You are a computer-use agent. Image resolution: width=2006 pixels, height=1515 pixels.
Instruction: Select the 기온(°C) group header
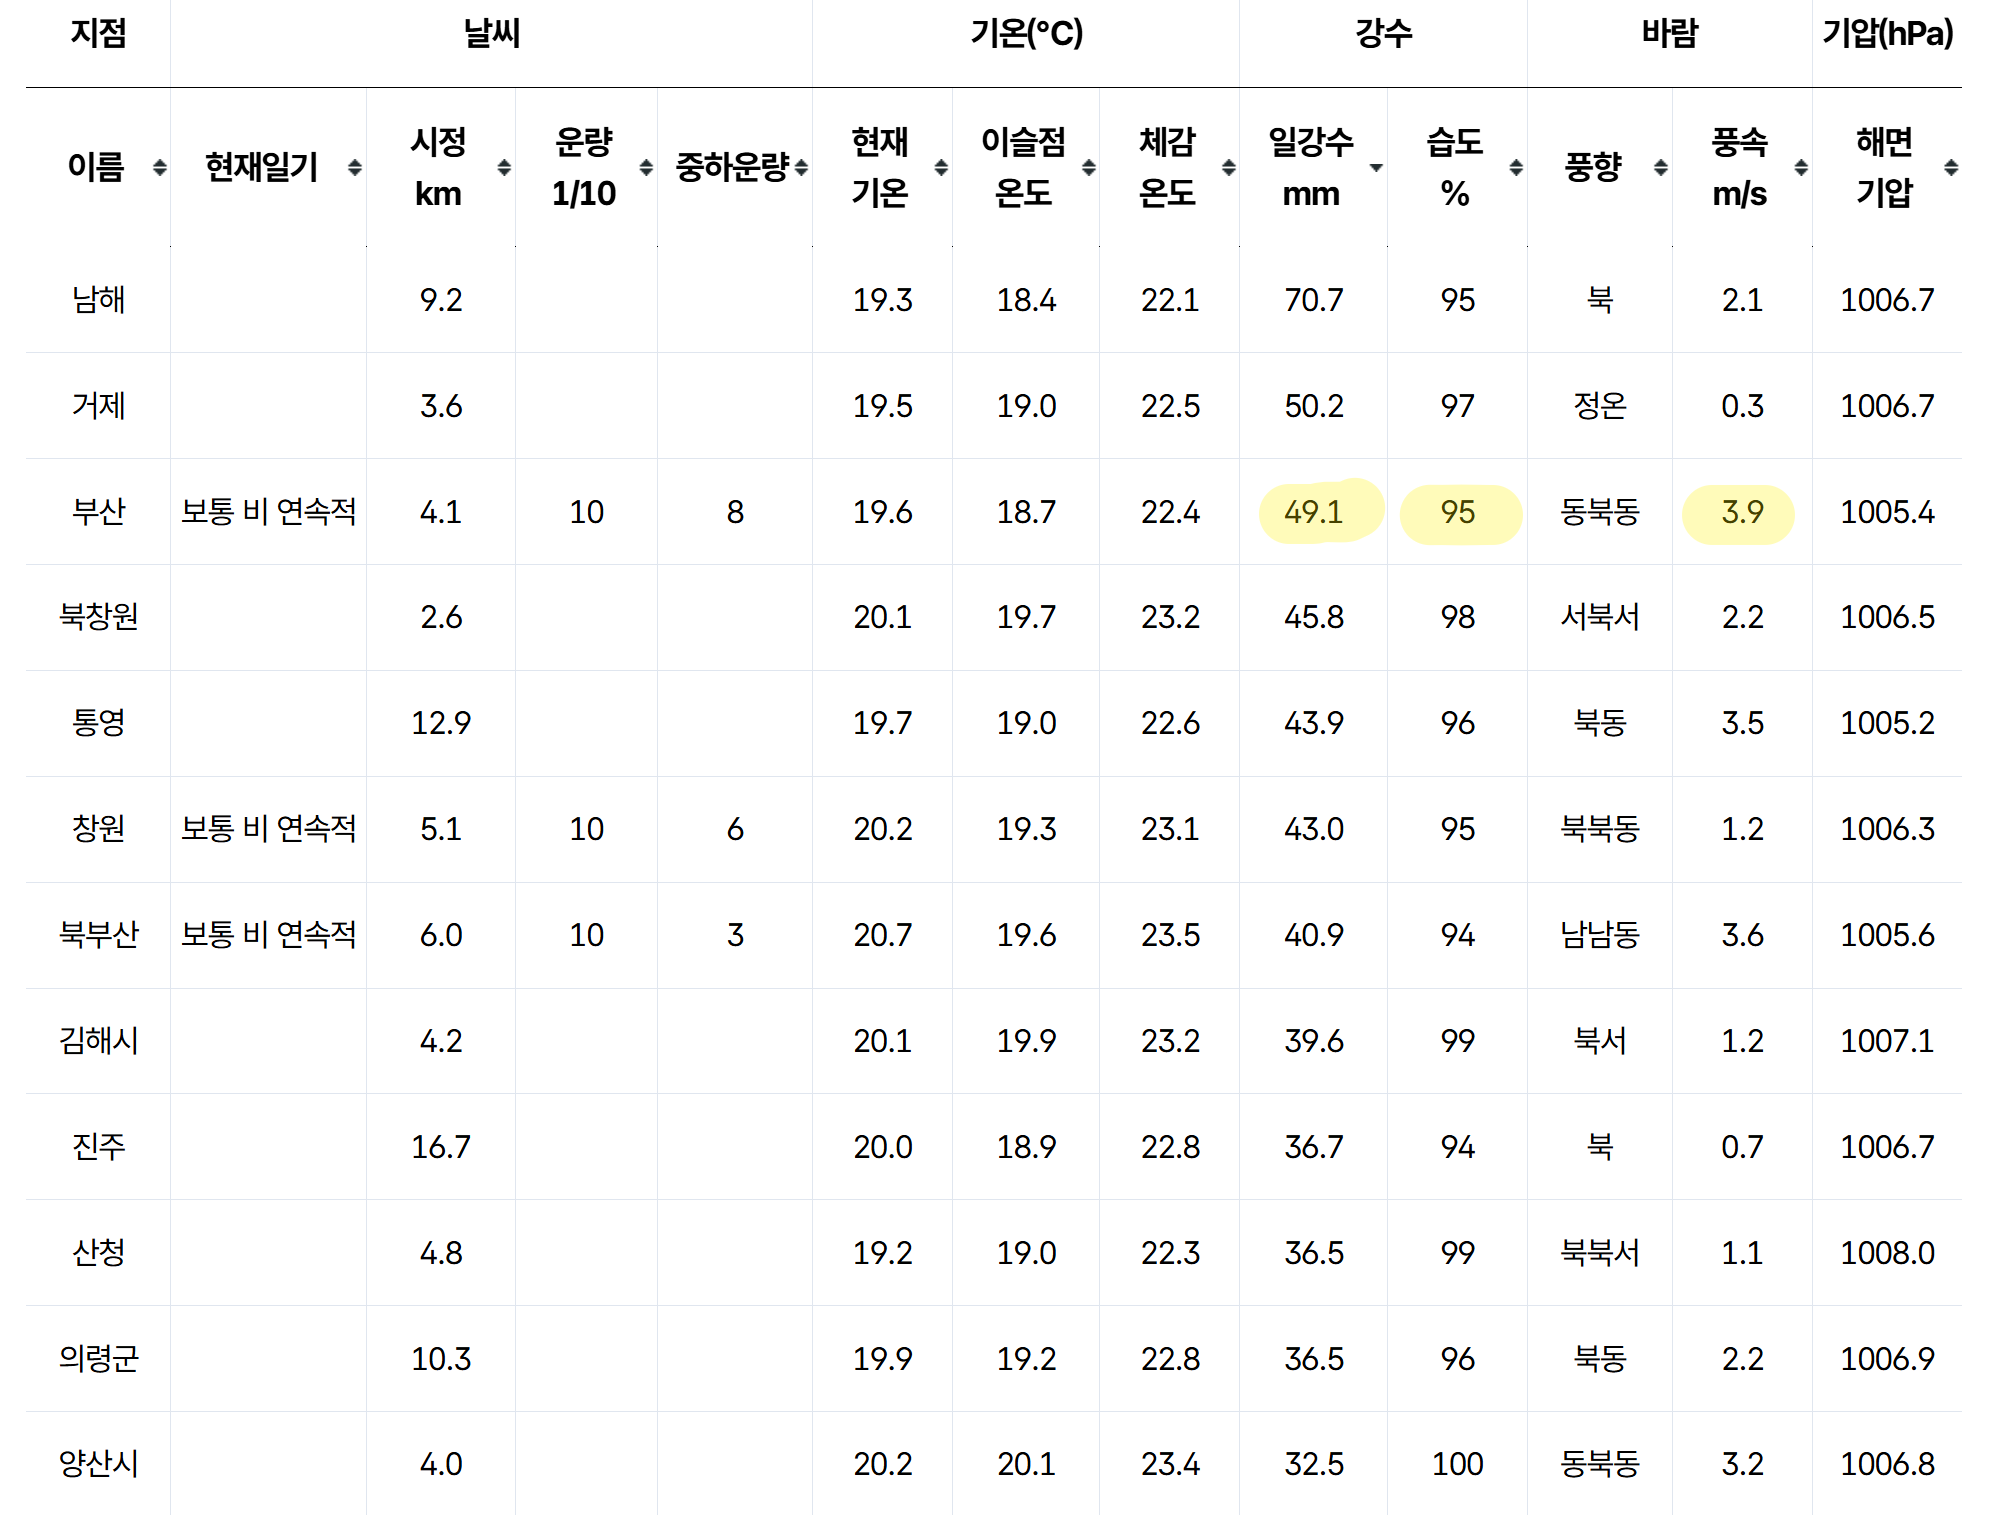pyautogui.click(x=1027, y=34)
